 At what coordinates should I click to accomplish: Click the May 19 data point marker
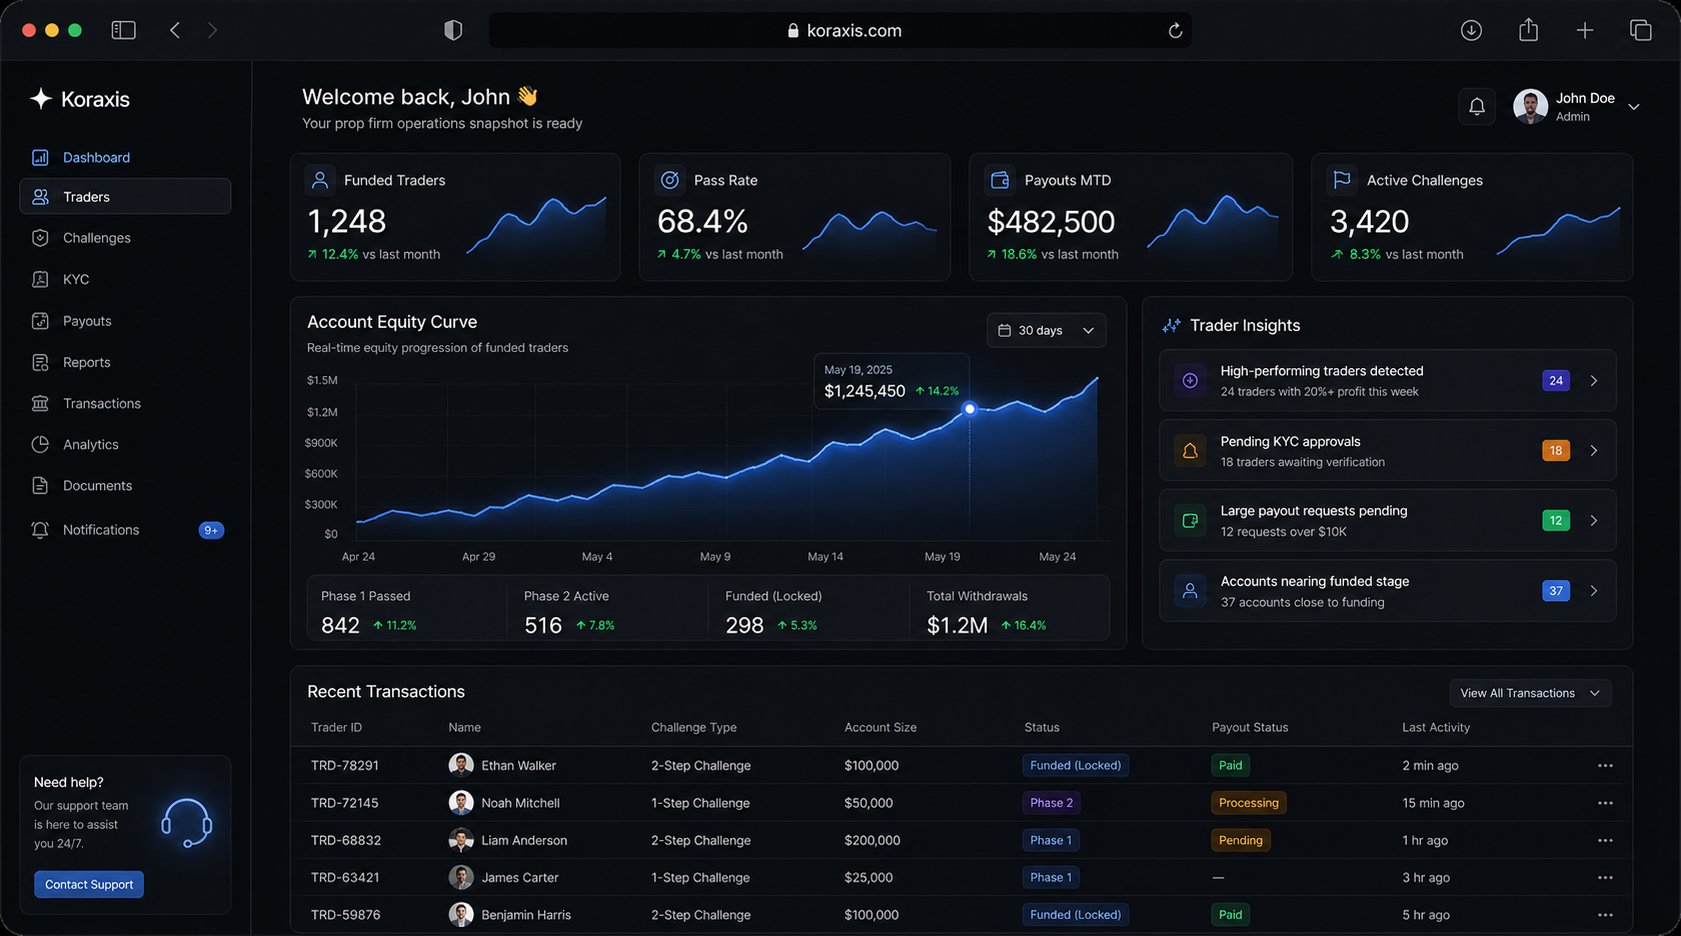[969, 409]
